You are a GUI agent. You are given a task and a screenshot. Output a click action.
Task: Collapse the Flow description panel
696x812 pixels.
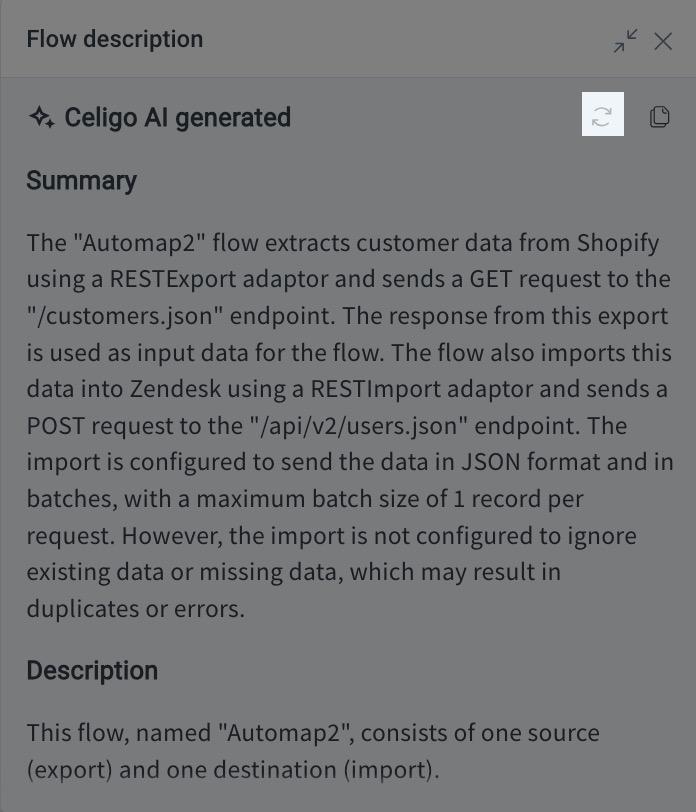(625, 40)
